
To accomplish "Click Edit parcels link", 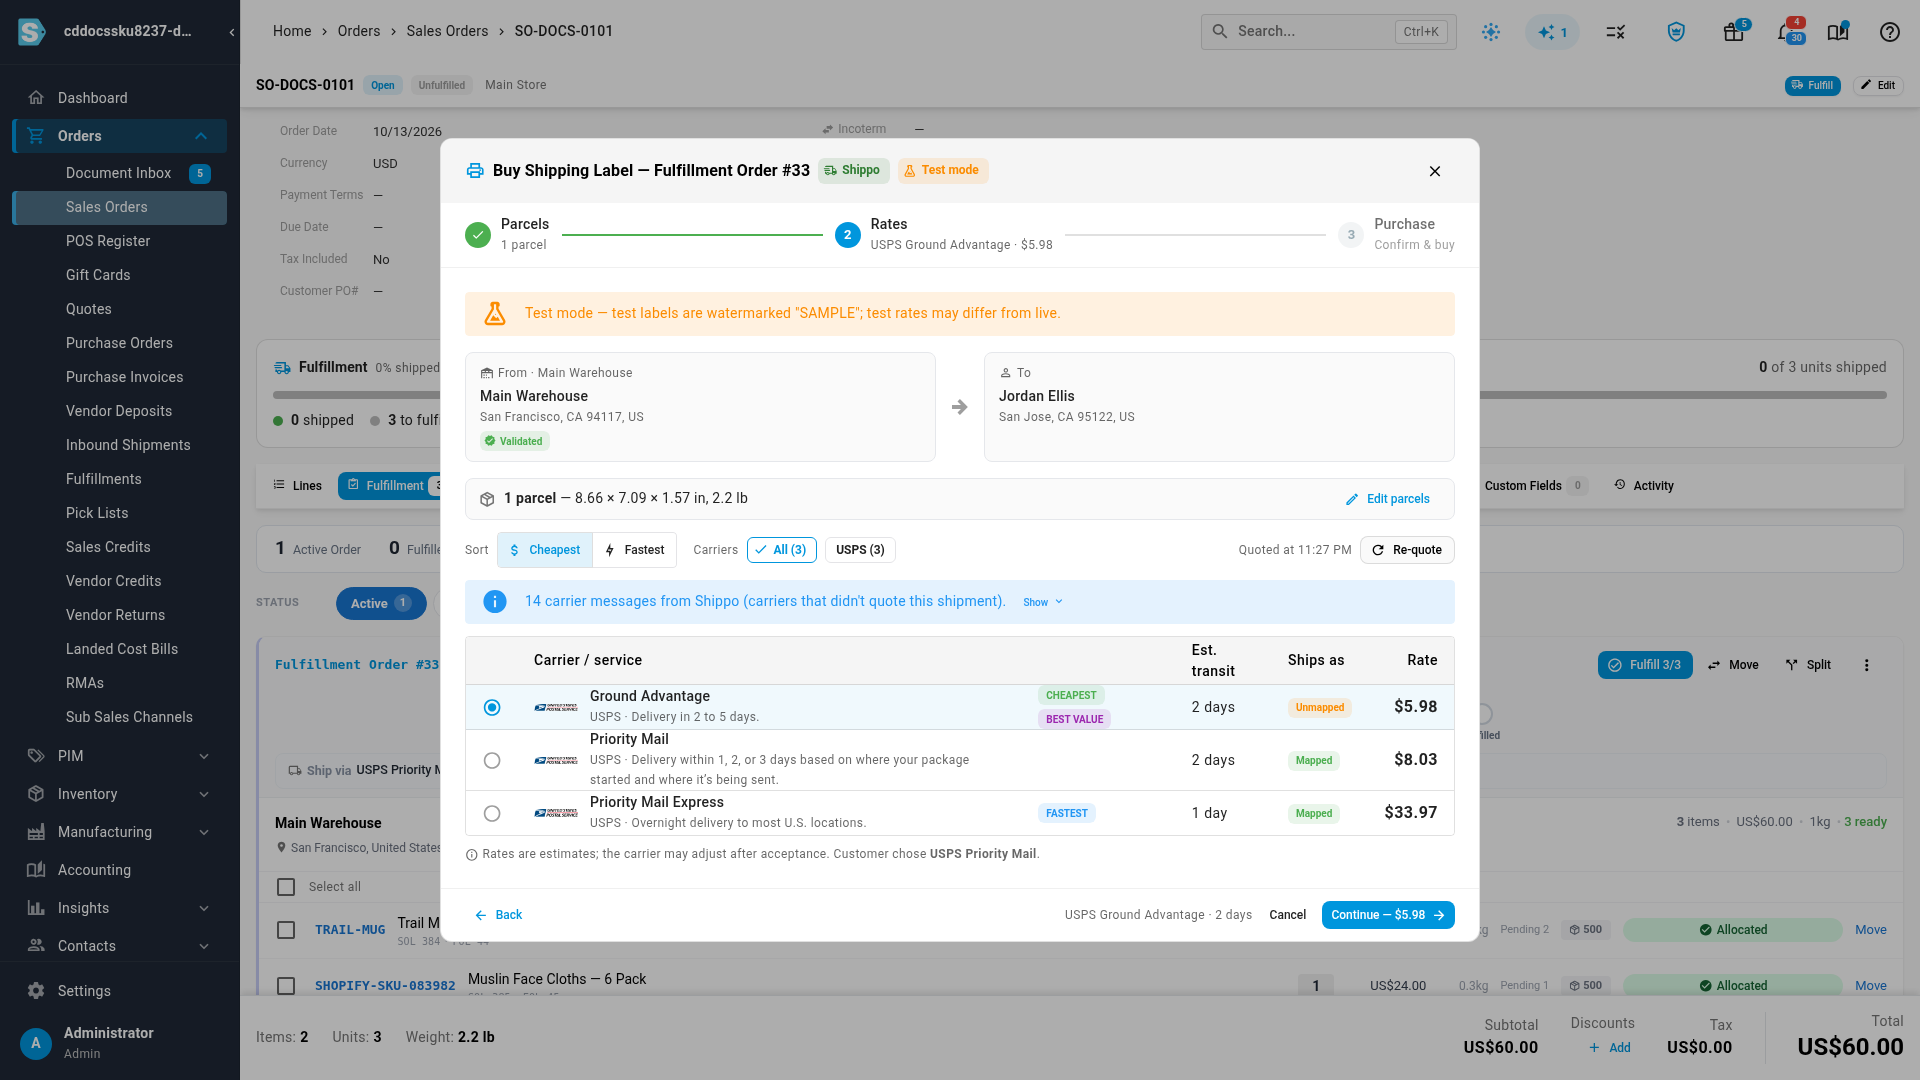I will coord(1388,499).
